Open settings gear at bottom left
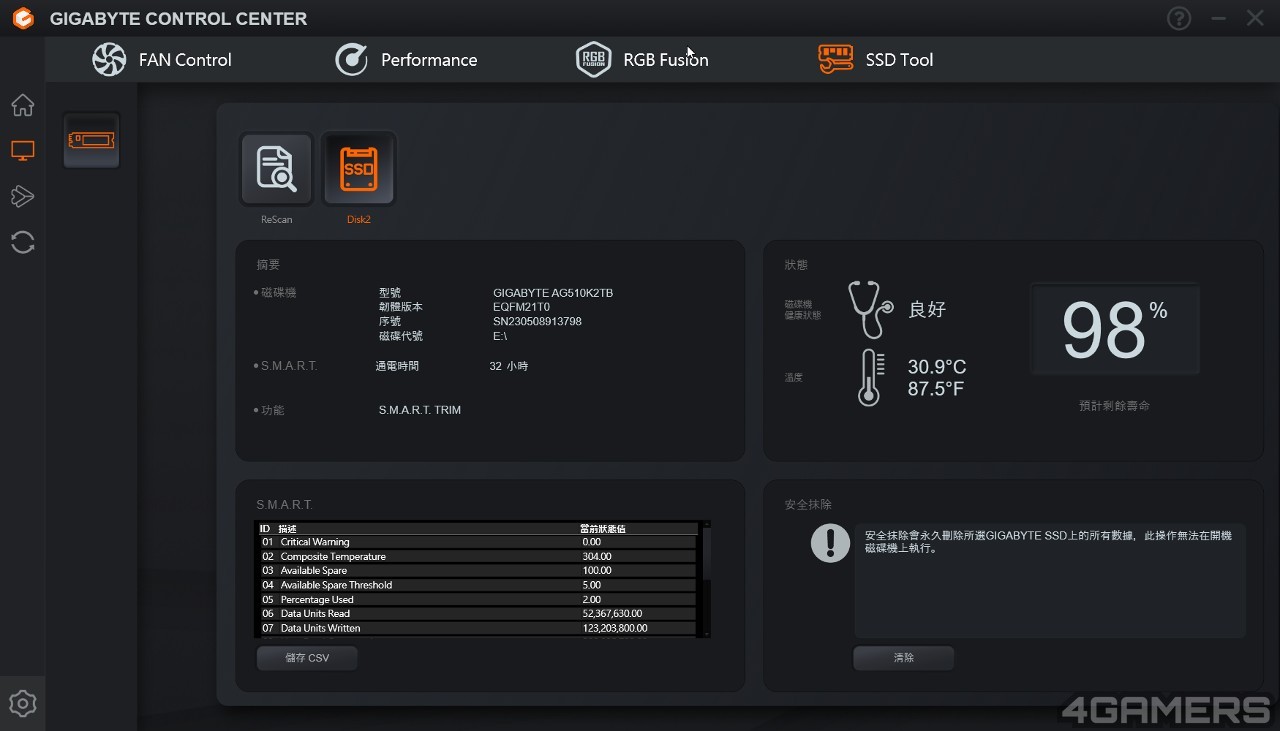Image resolution: width=1280 pixels, height=731 pixels. (22, 703)
